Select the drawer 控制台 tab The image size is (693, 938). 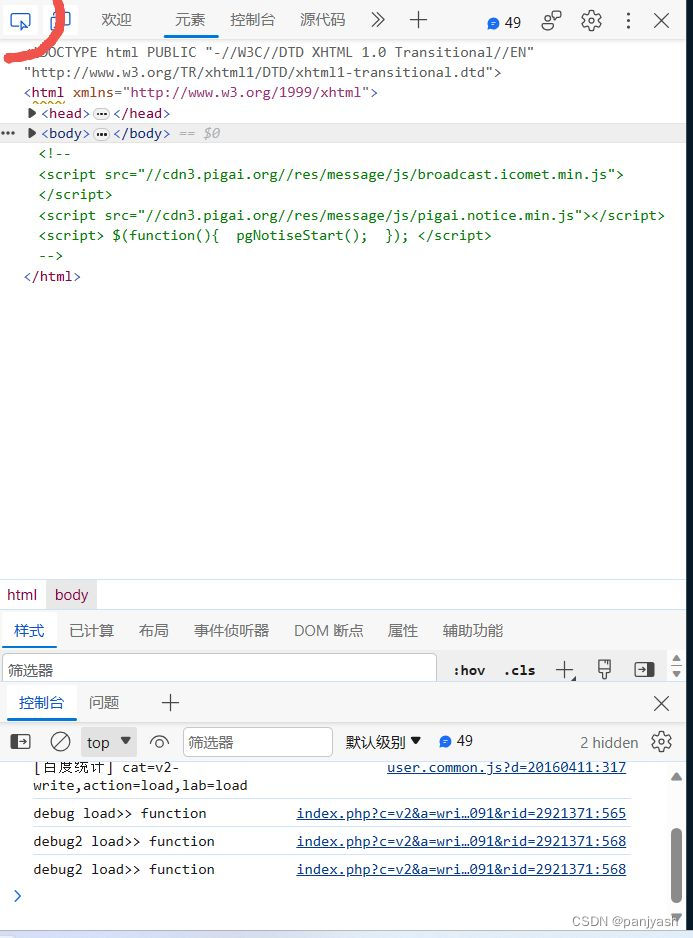point(41,702)
